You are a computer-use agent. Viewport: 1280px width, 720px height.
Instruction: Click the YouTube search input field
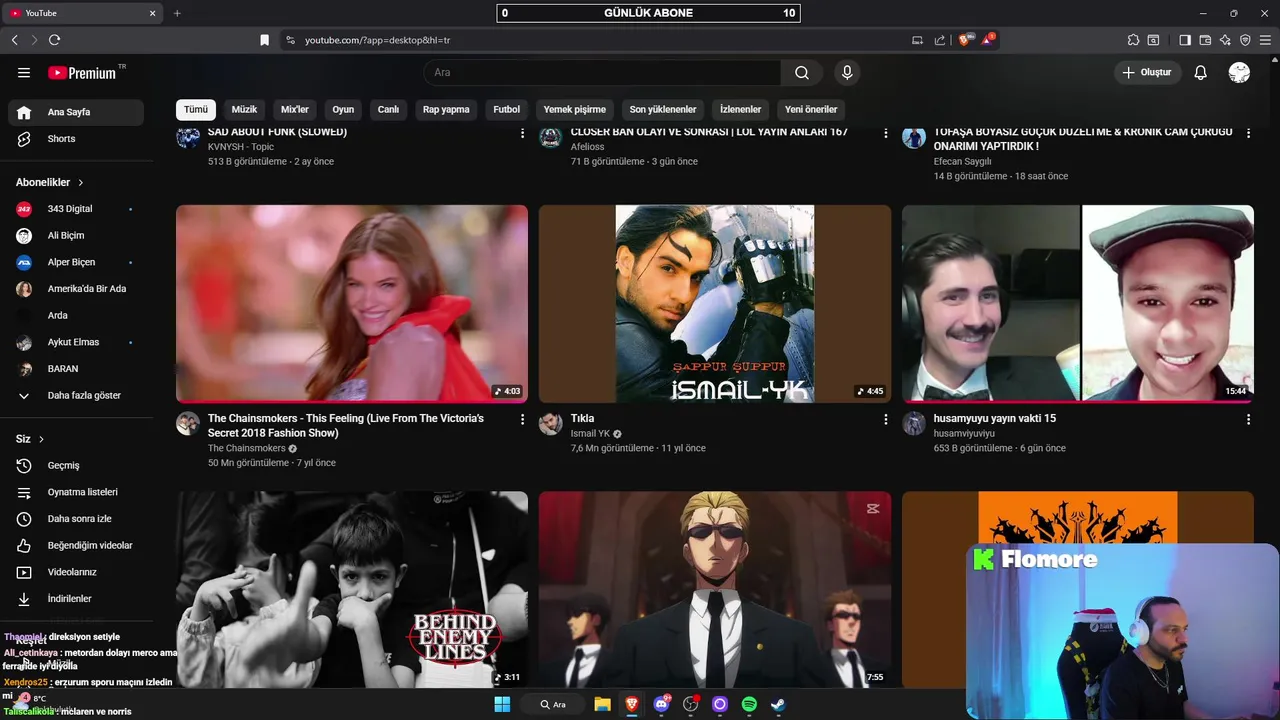602,73
